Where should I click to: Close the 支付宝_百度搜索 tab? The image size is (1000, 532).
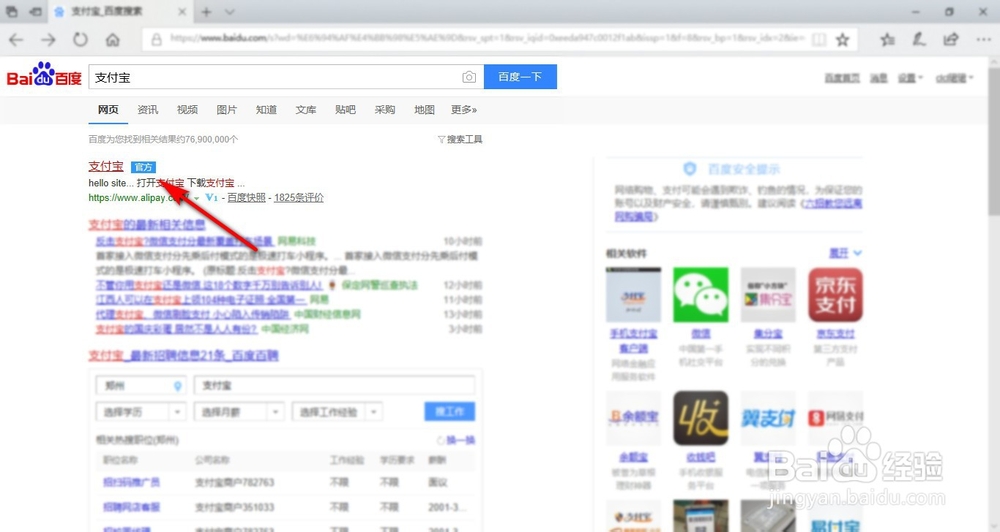(x=182, y=11)
